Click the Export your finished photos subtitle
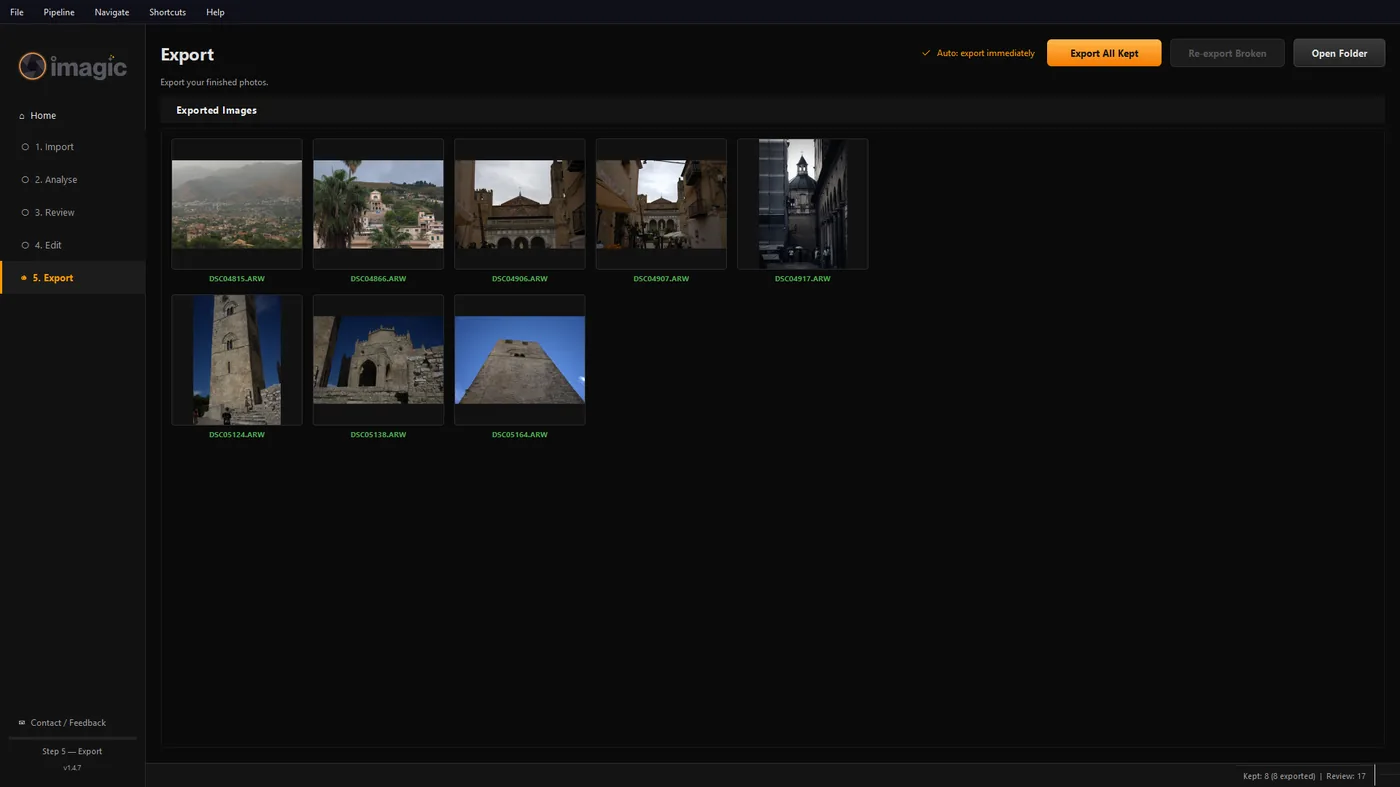Image resolution: width=1400 pixels, height=787 pixels. 214,82
